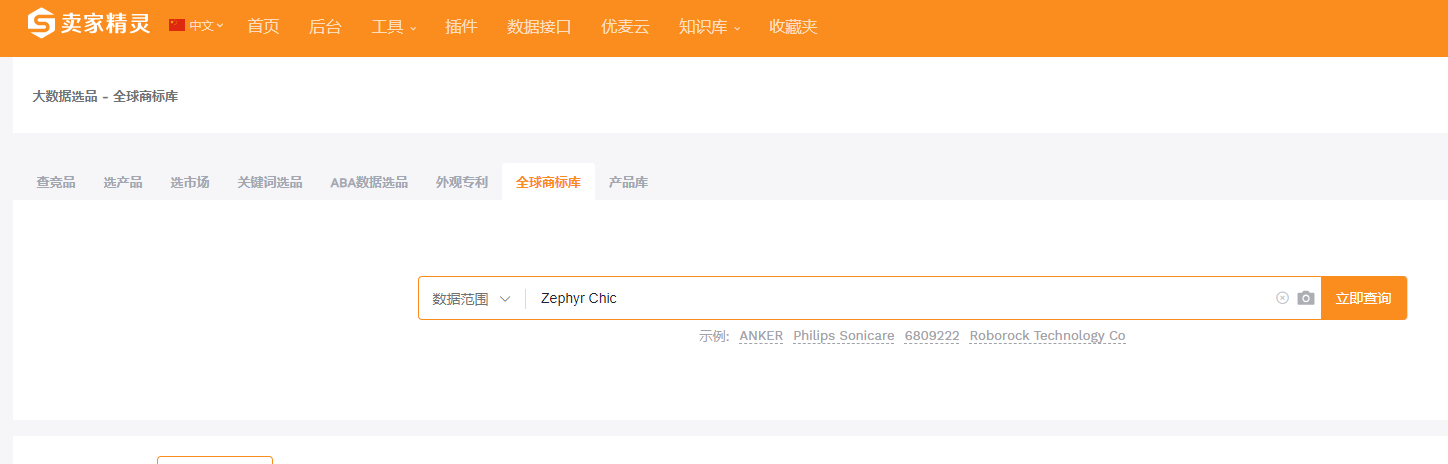This screenshot has width=1448, height=464.
Task: Expand the 知识库 menu
Action: 710,27
